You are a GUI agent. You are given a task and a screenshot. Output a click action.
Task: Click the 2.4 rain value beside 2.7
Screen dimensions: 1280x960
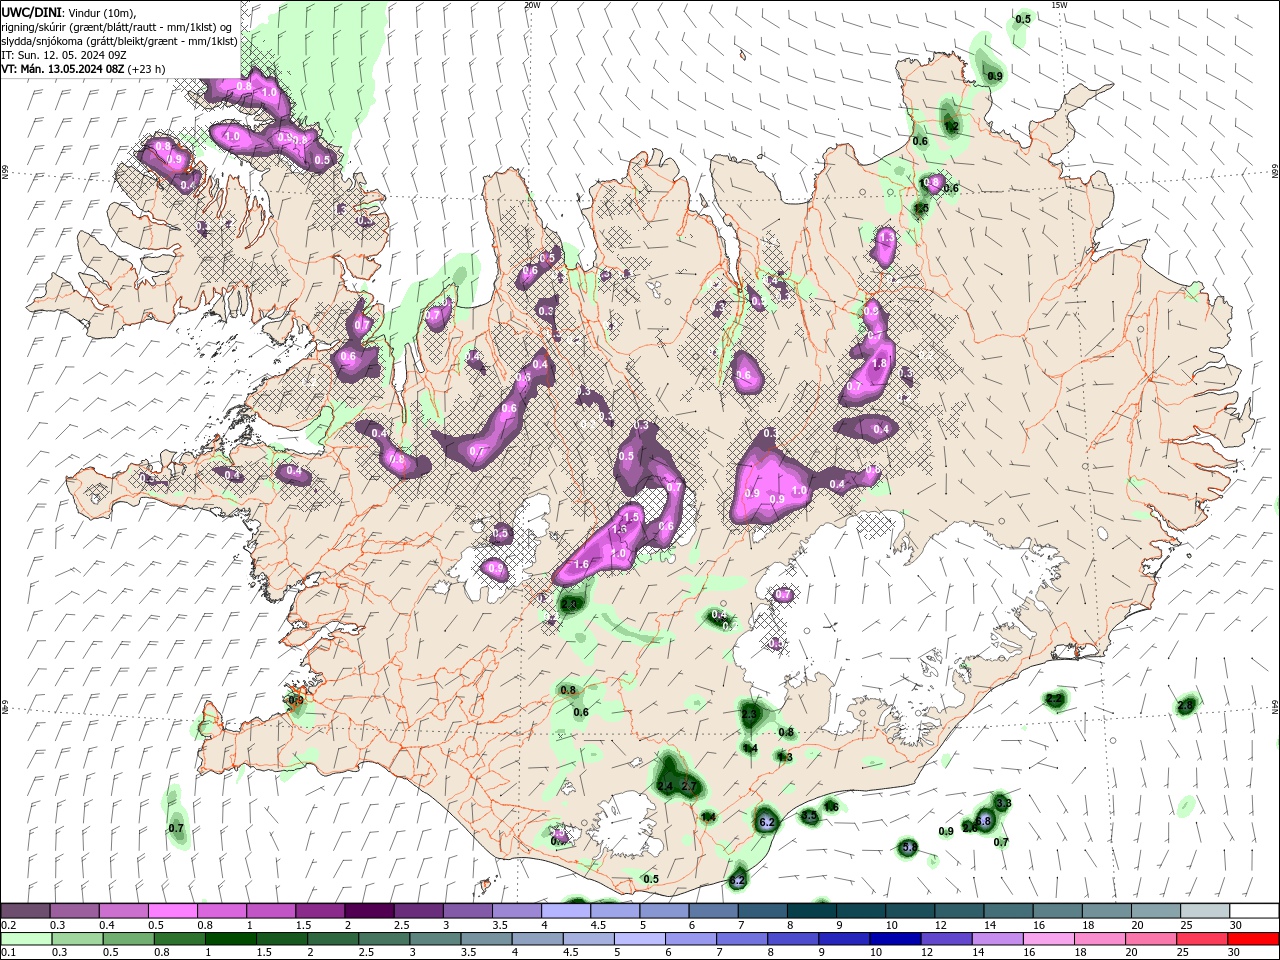pyautogui.click(x=665, y=787)
